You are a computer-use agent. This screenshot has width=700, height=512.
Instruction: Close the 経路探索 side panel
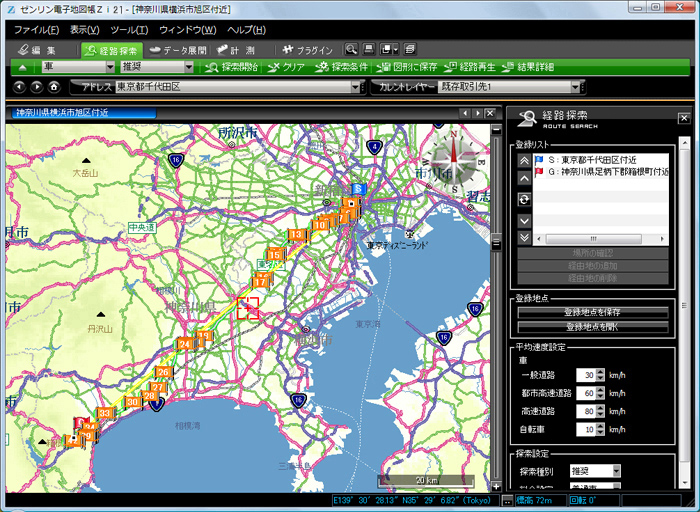pos(683,118)
